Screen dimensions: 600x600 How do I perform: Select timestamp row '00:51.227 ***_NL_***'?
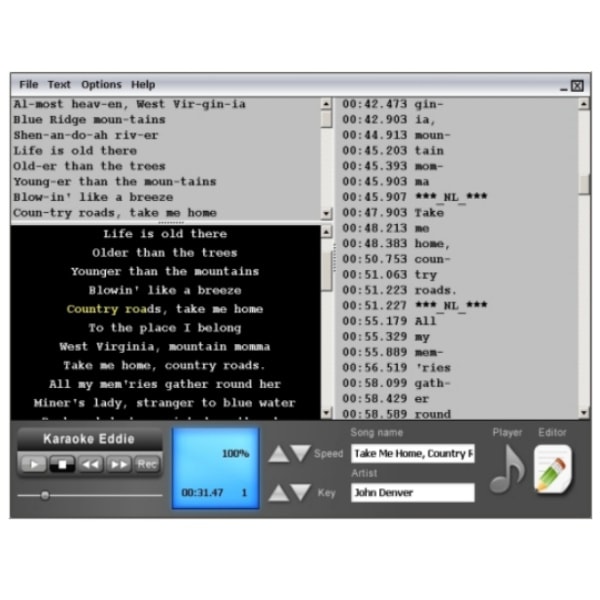pos(414,305)
